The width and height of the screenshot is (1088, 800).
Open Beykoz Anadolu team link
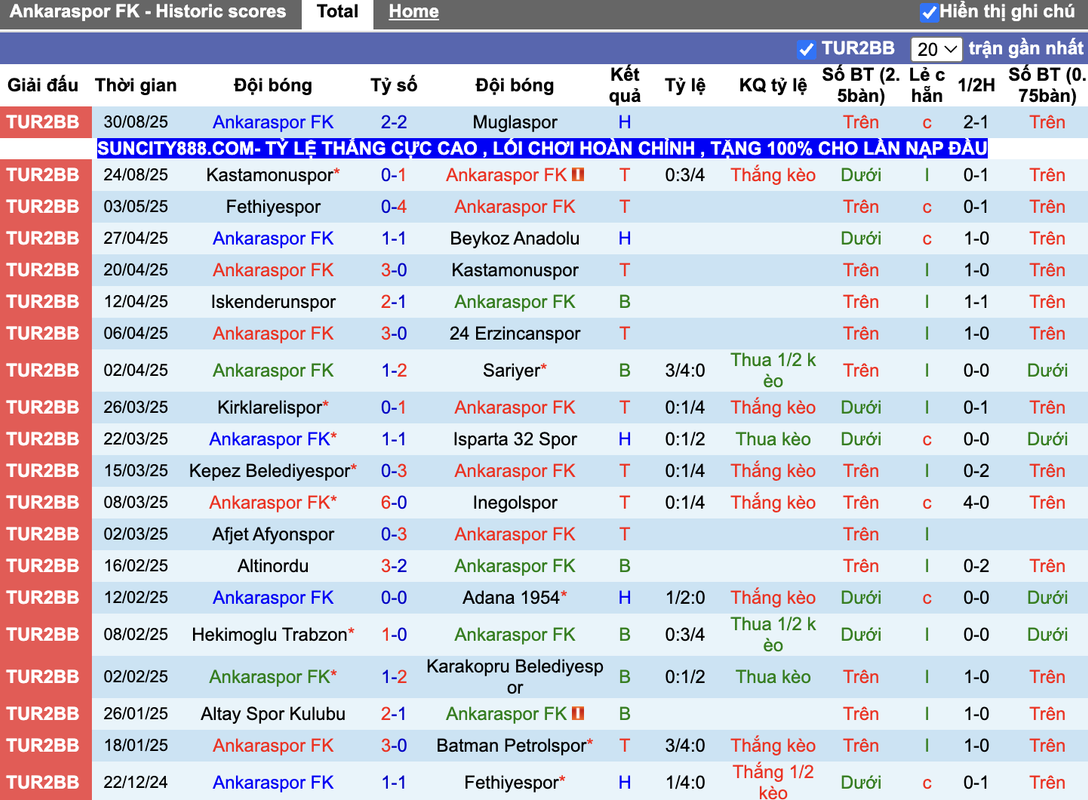point(515,239)
